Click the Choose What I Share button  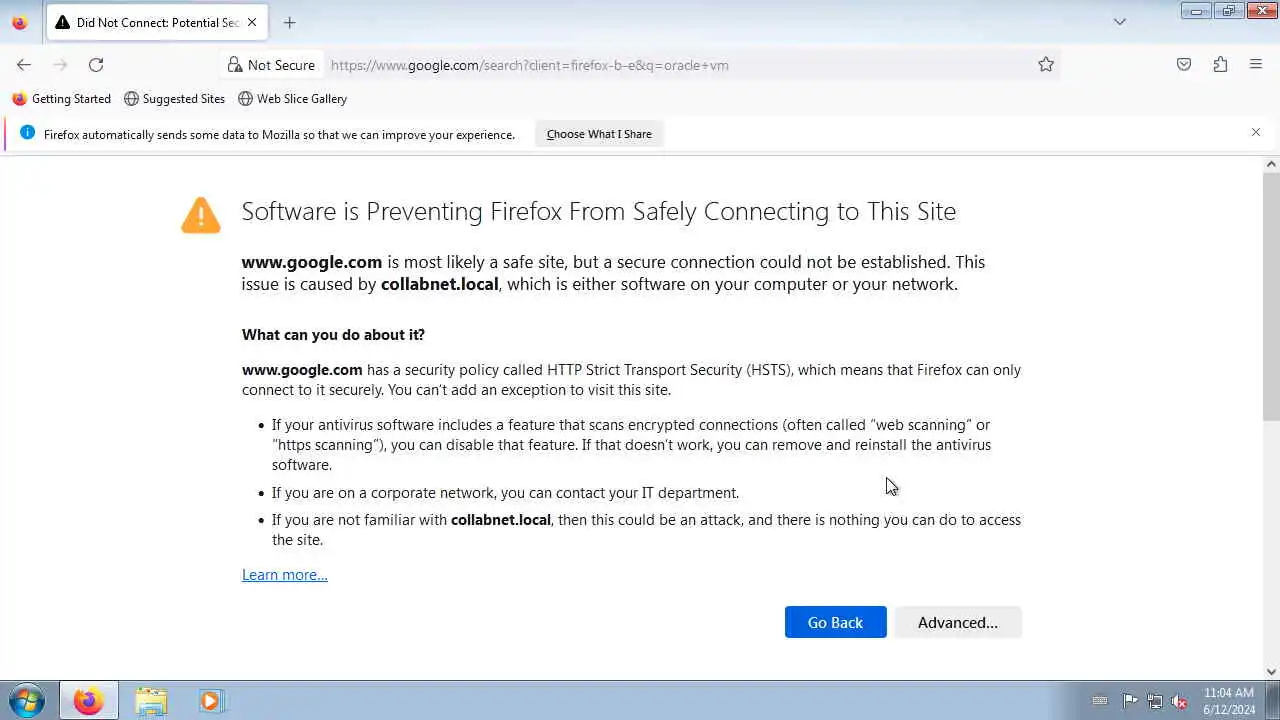coord(599,134)
